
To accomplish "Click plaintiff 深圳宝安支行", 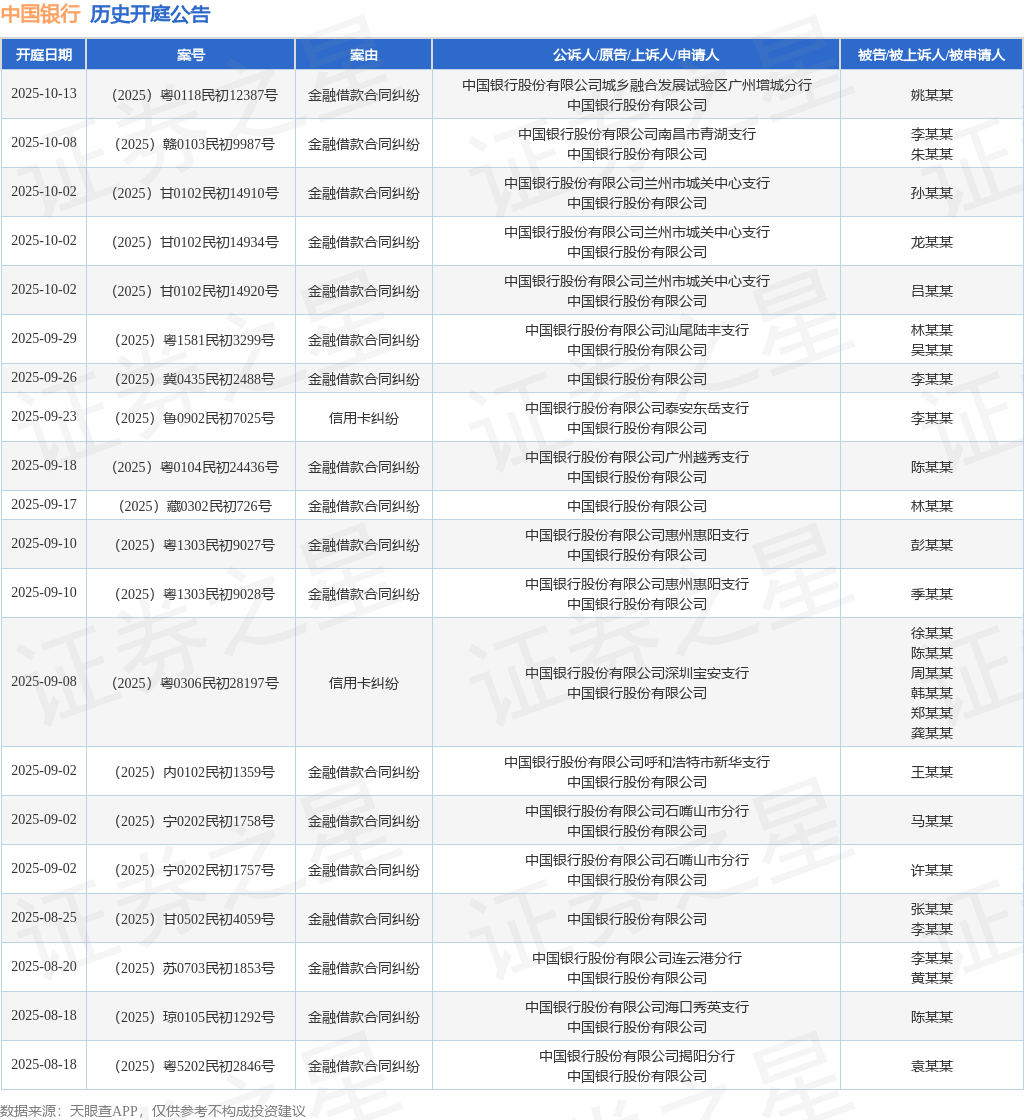I will point(637,673).
